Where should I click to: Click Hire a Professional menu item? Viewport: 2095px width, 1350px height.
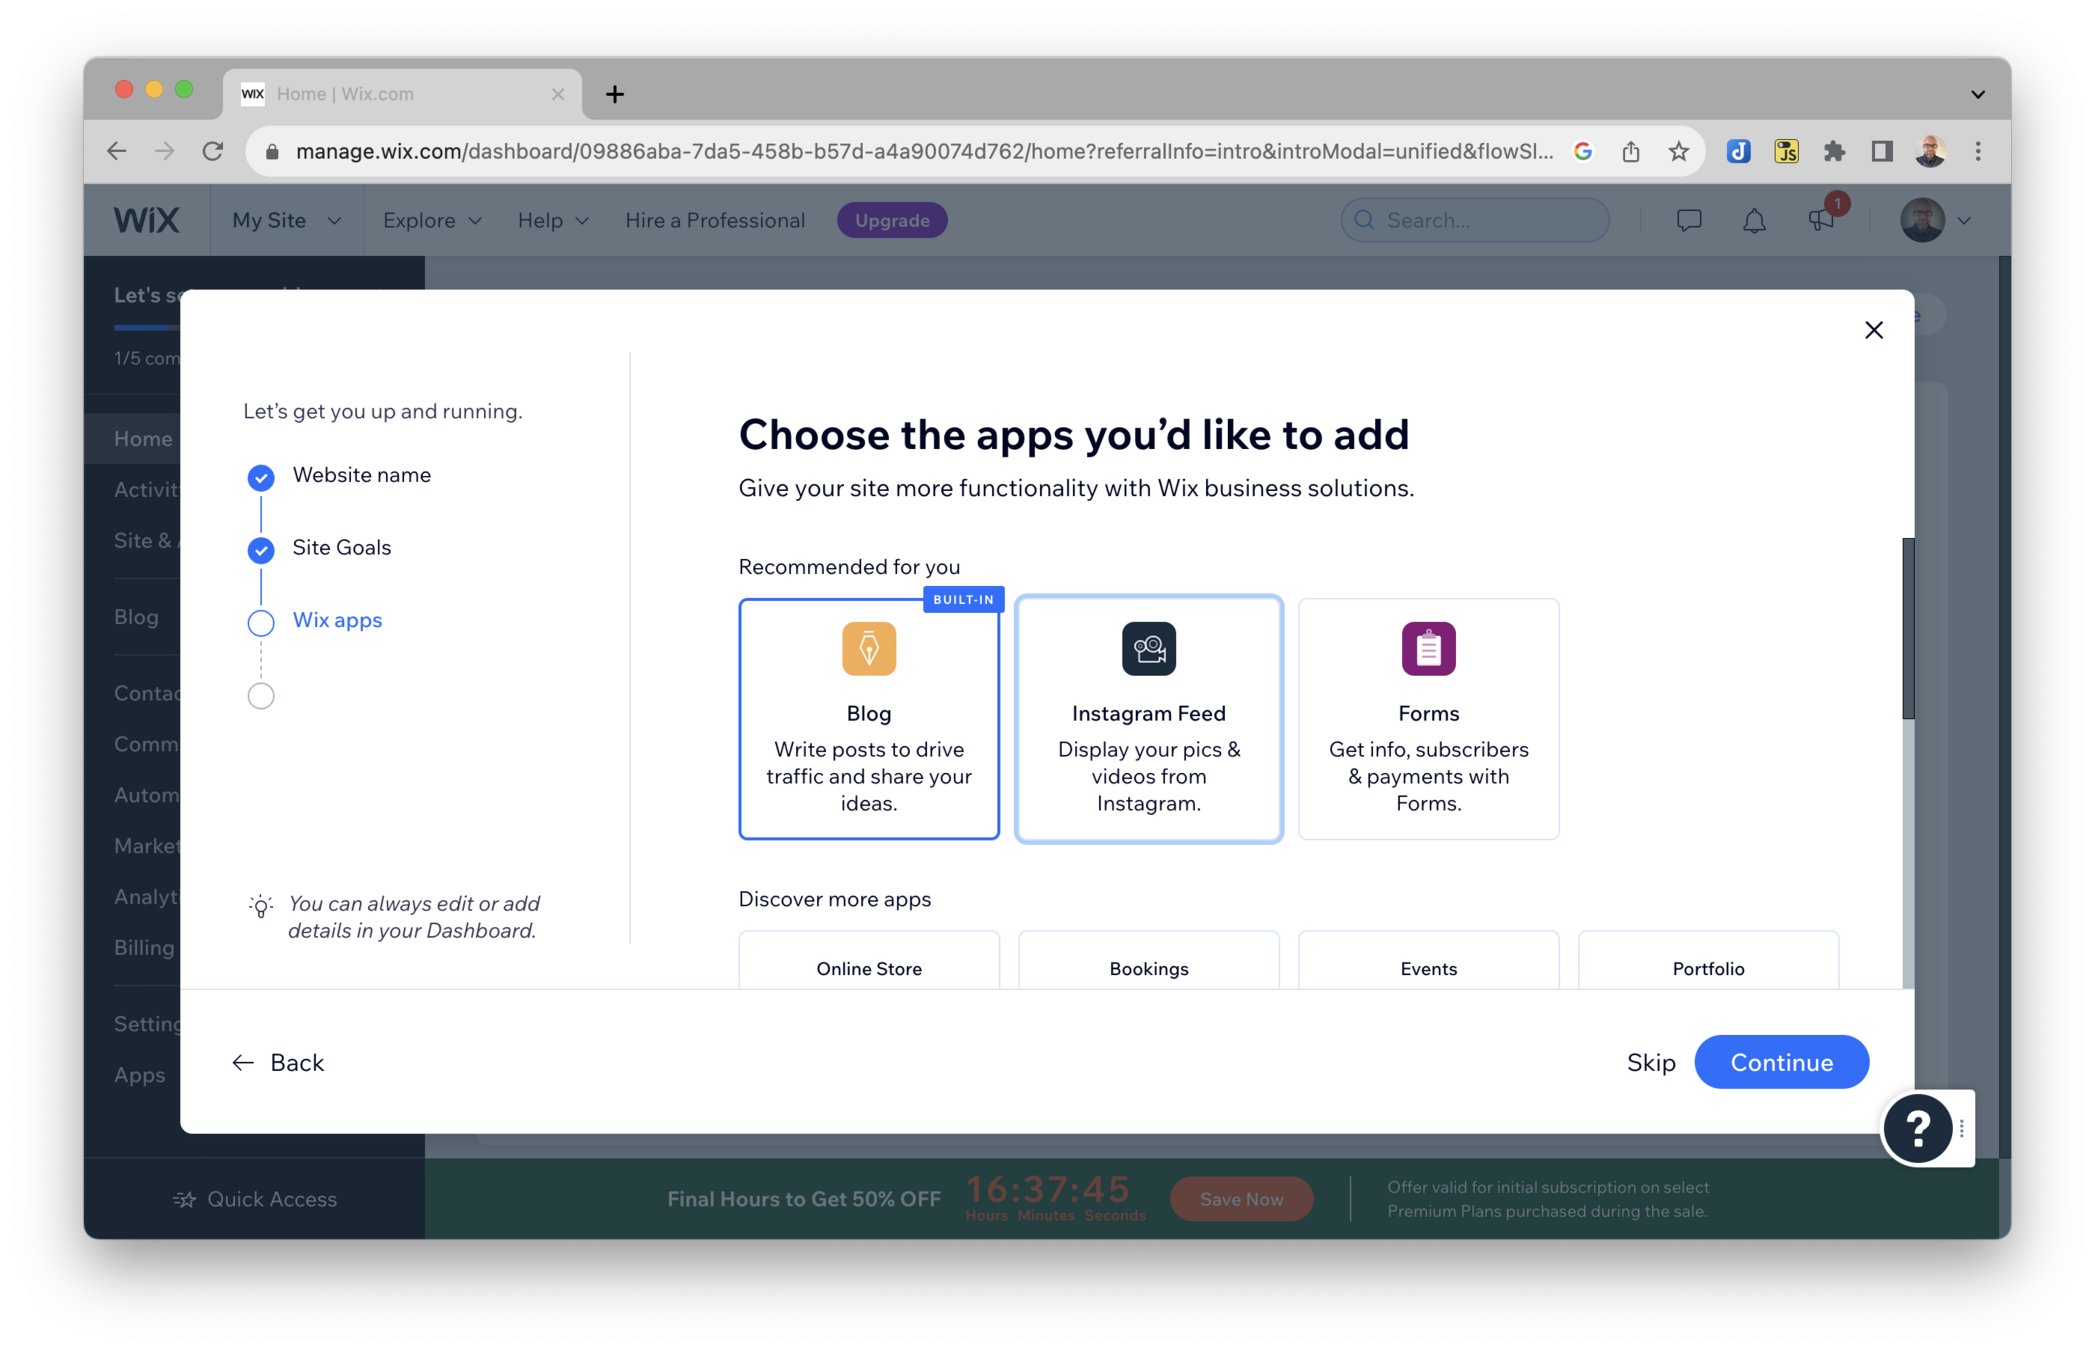point(715,220)
